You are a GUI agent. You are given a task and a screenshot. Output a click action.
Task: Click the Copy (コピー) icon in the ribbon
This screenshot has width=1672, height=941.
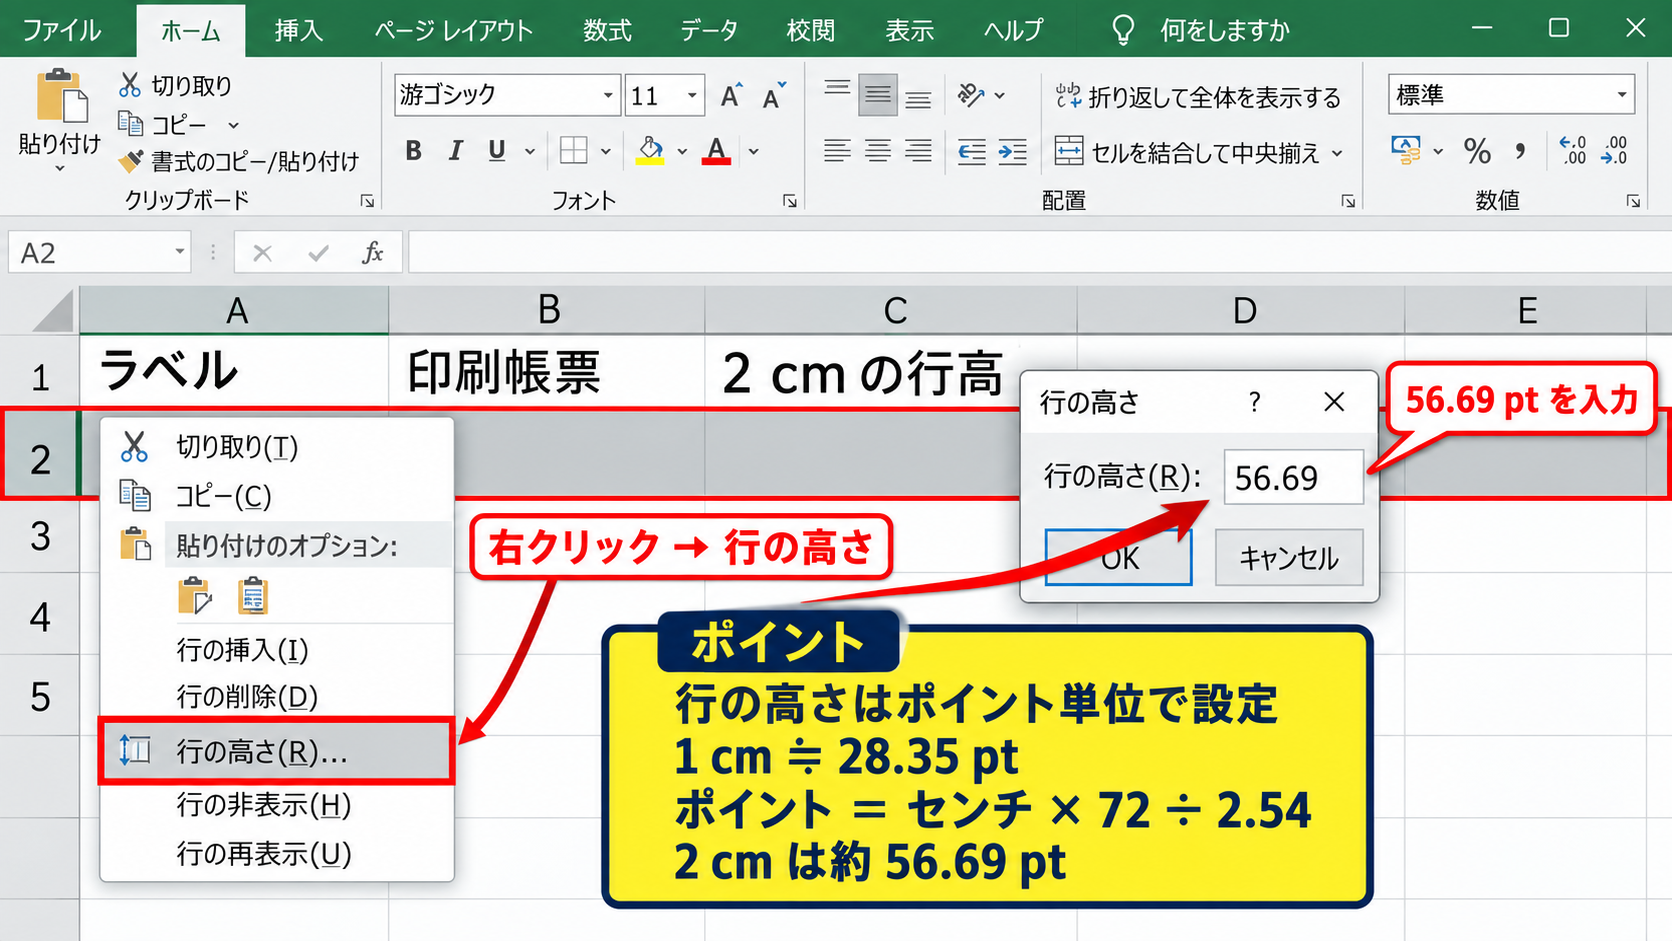(x=131, y=123)
